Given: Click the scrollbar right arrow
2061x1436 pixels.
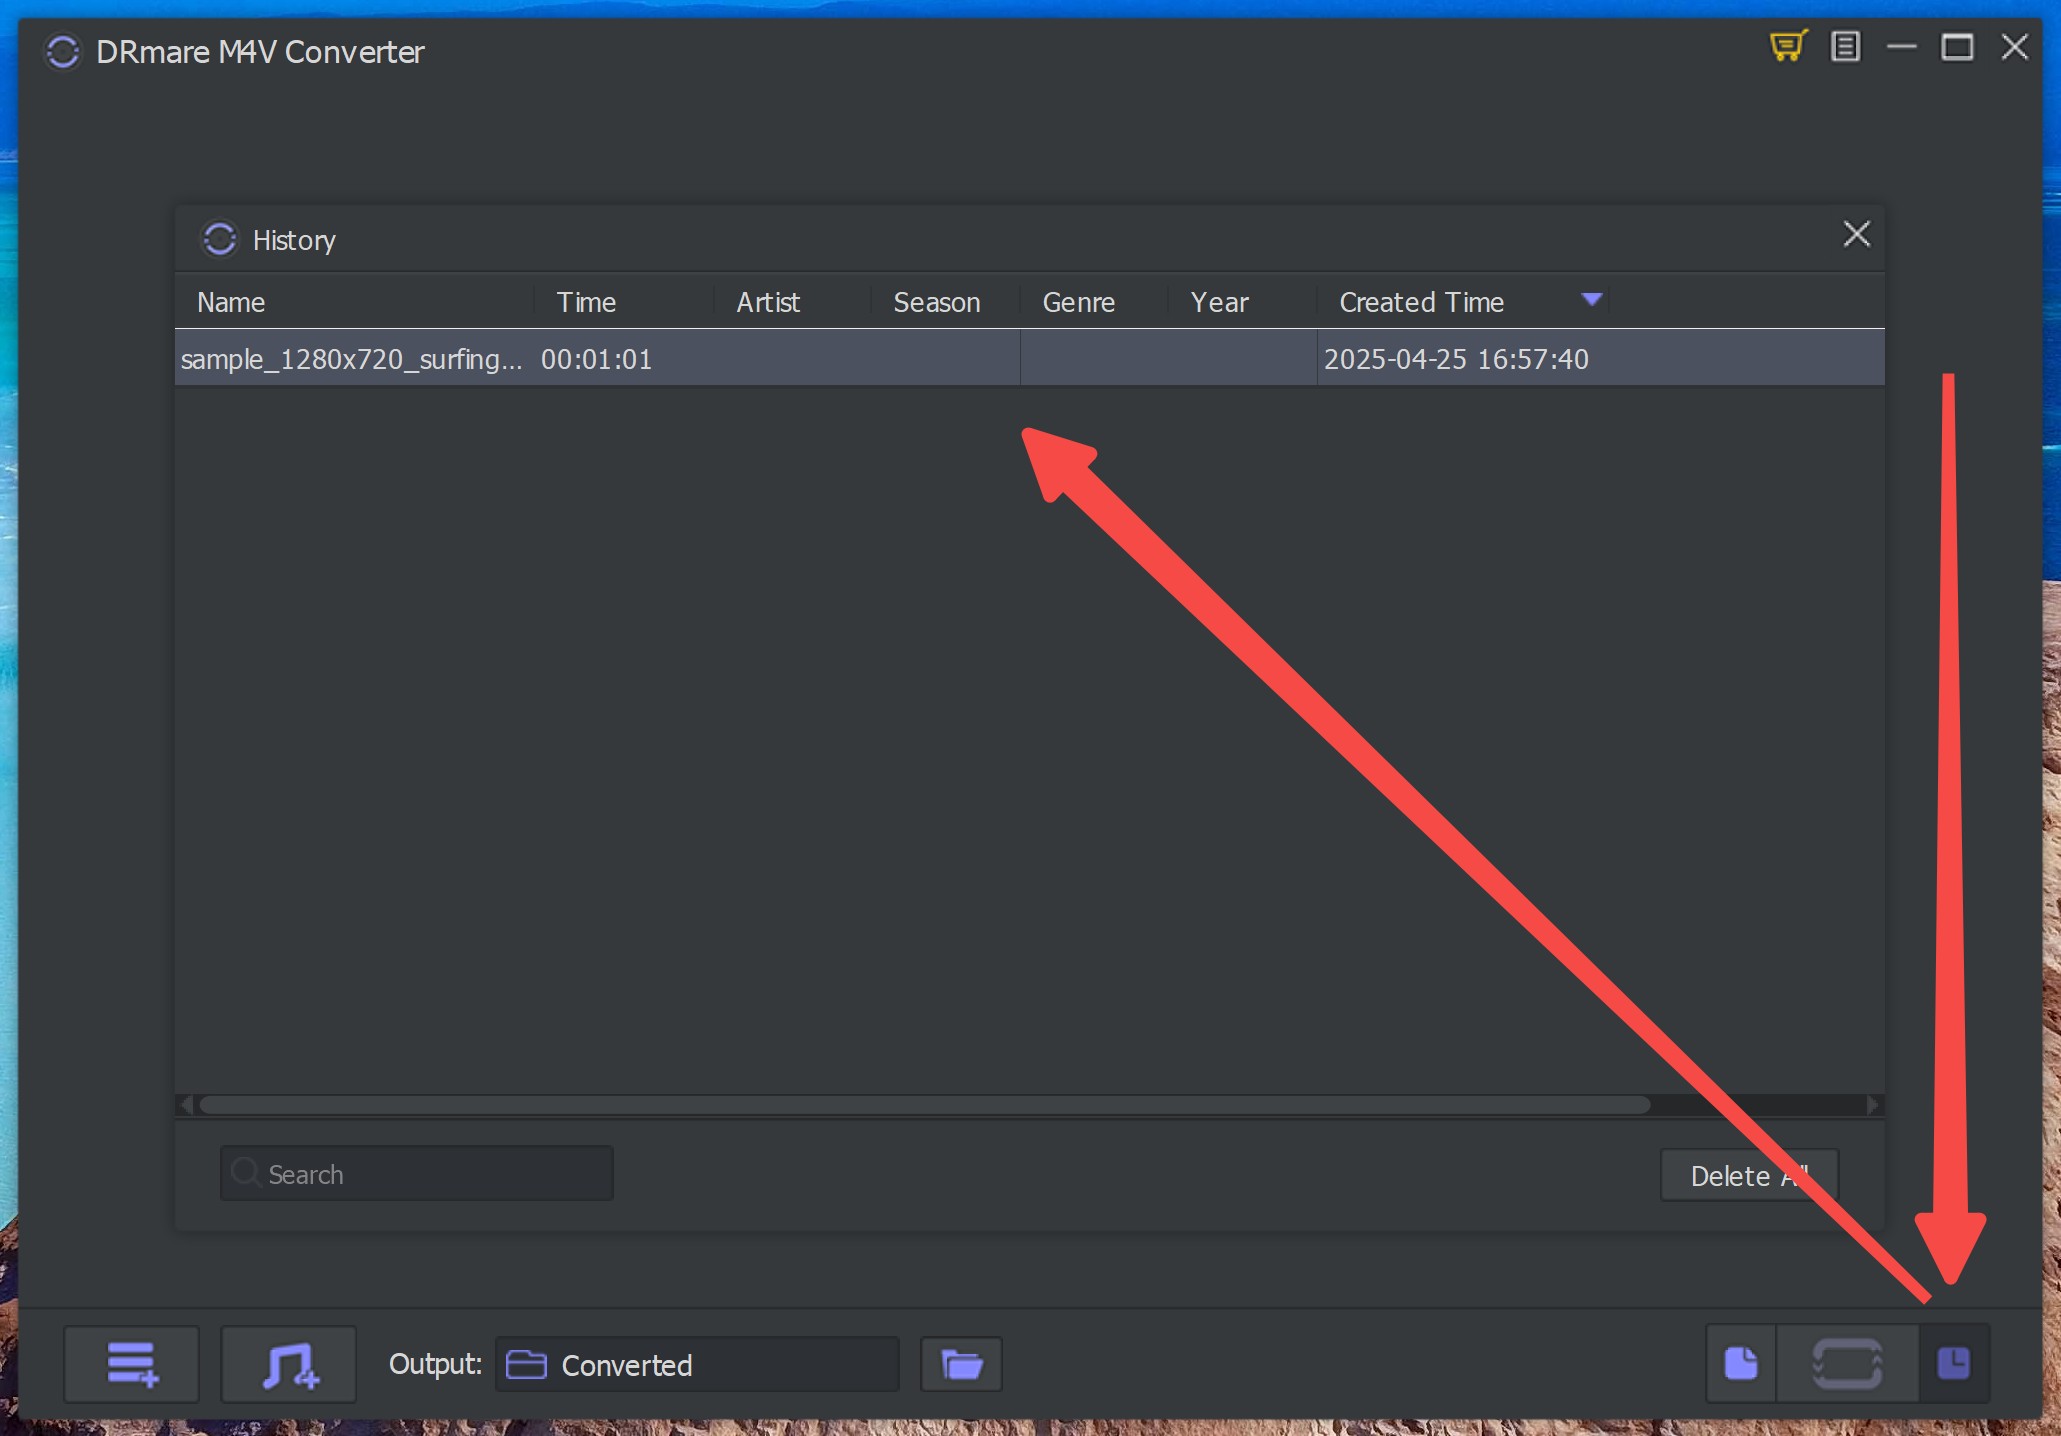Looking at the screenshot, I should [x=1874, y=1105].
